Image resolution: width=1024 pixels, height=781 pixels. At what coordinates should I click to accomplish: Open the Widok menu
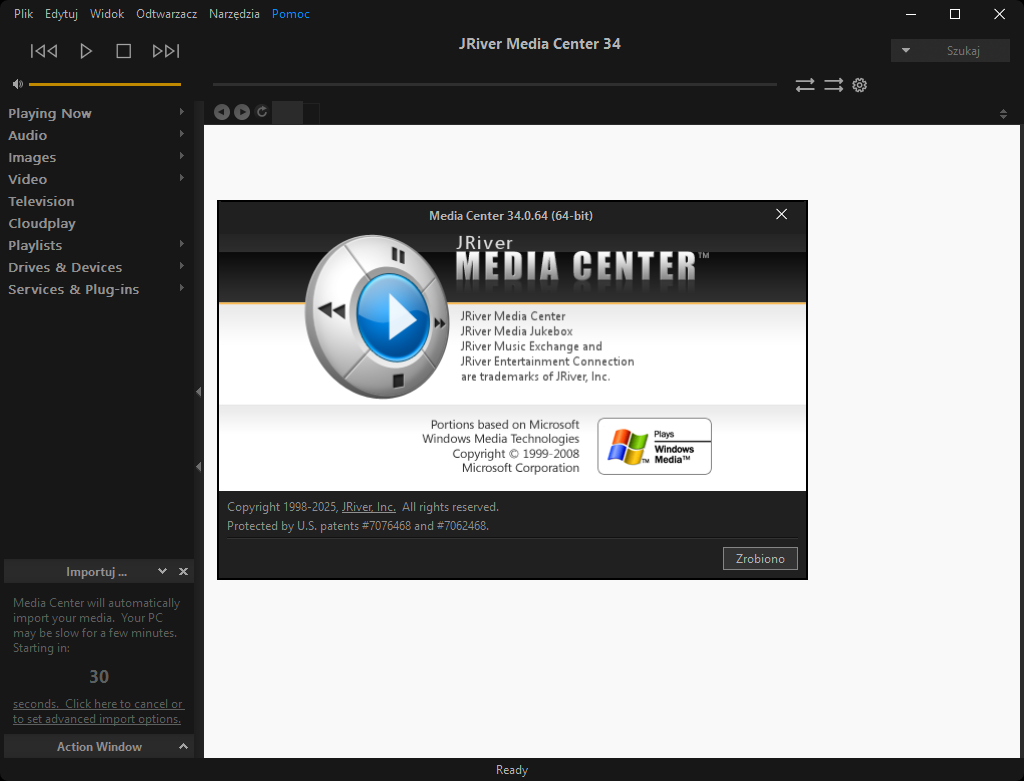pos(107,14)
